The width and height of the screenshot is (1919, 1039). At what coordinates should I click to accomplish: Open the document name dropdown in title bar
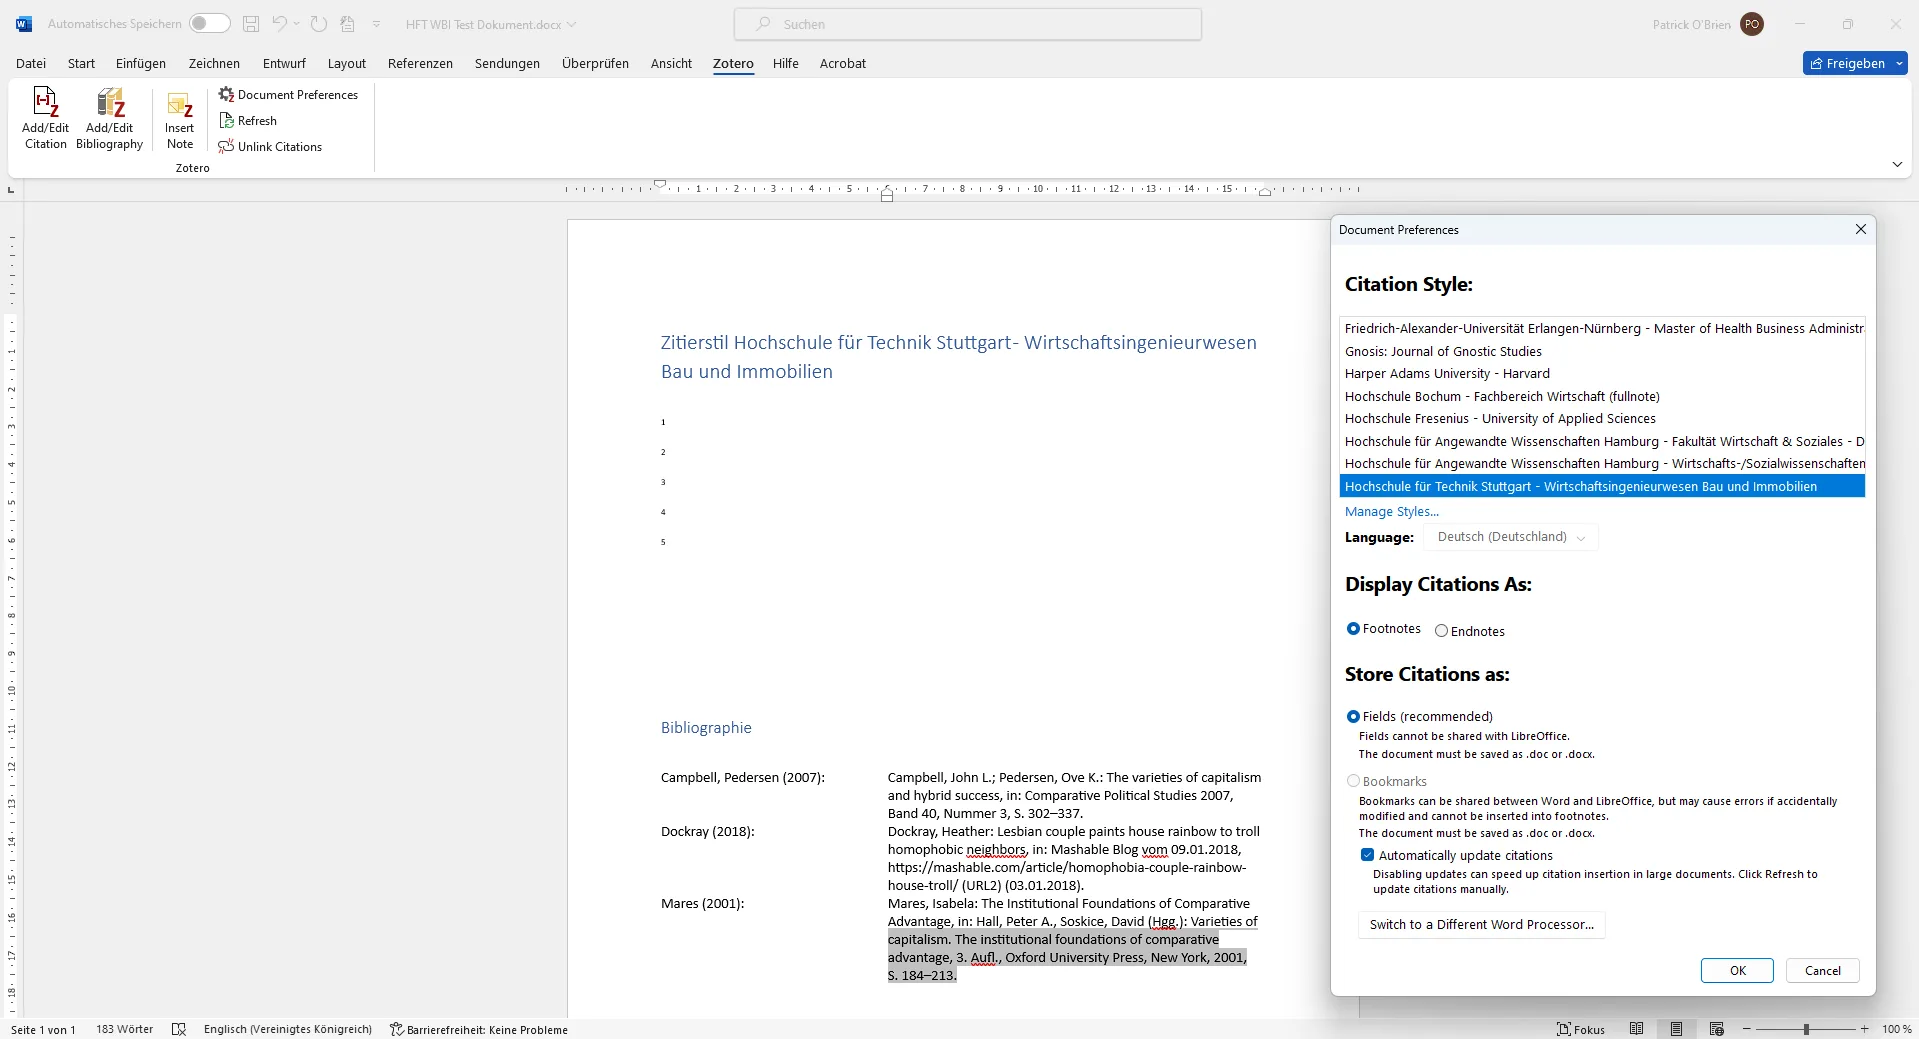(572, 24)
